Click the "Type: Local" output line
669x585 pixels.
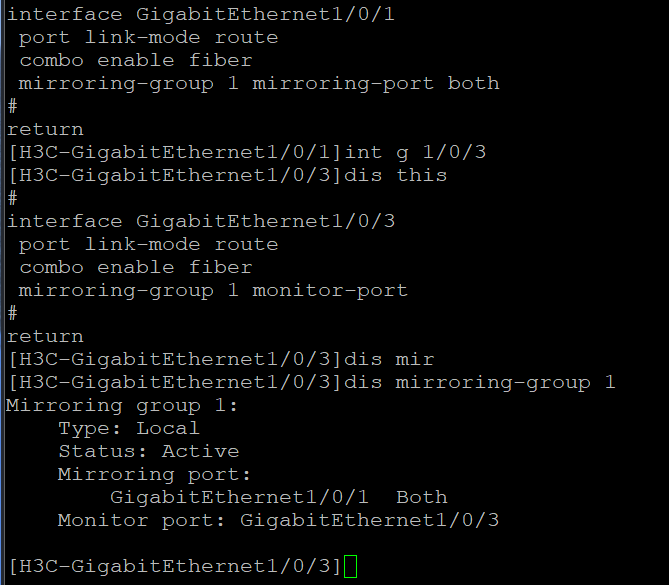[x=128, y=428]
